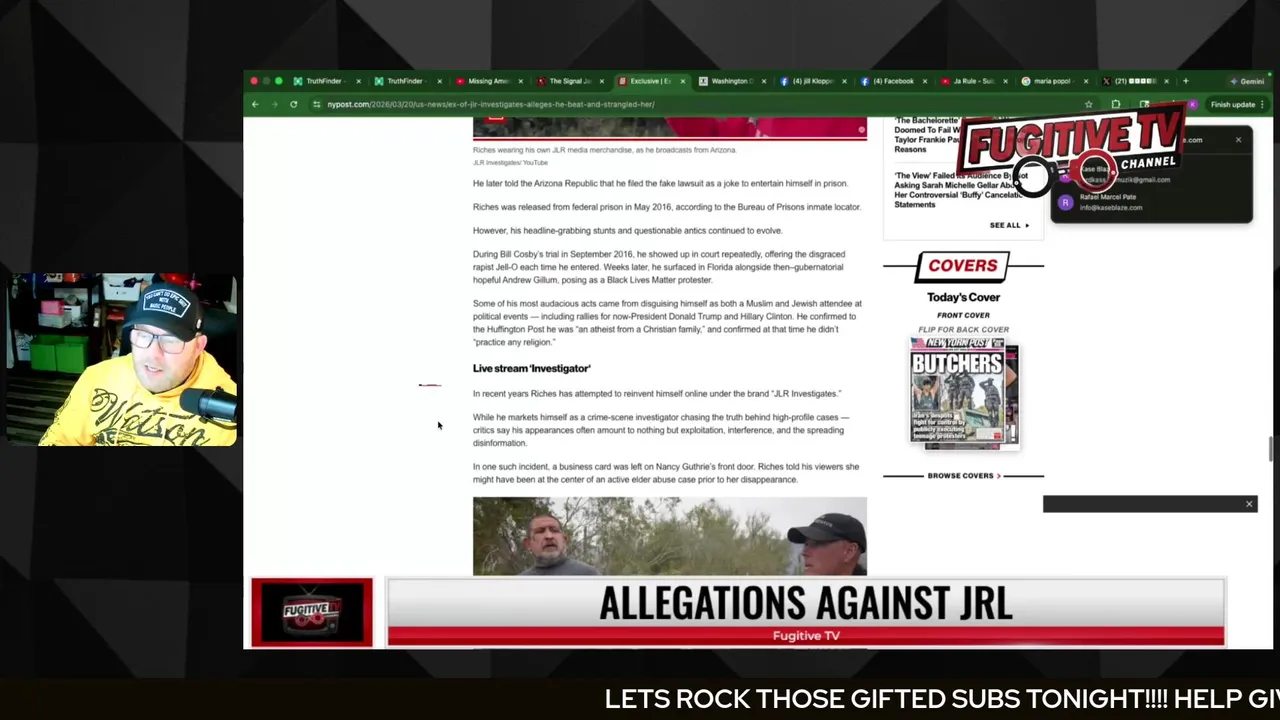Close the Exclusive NY Post tab
Image resolution: width=1280 pixels, height=720 pixels.
tap(682, 81)
